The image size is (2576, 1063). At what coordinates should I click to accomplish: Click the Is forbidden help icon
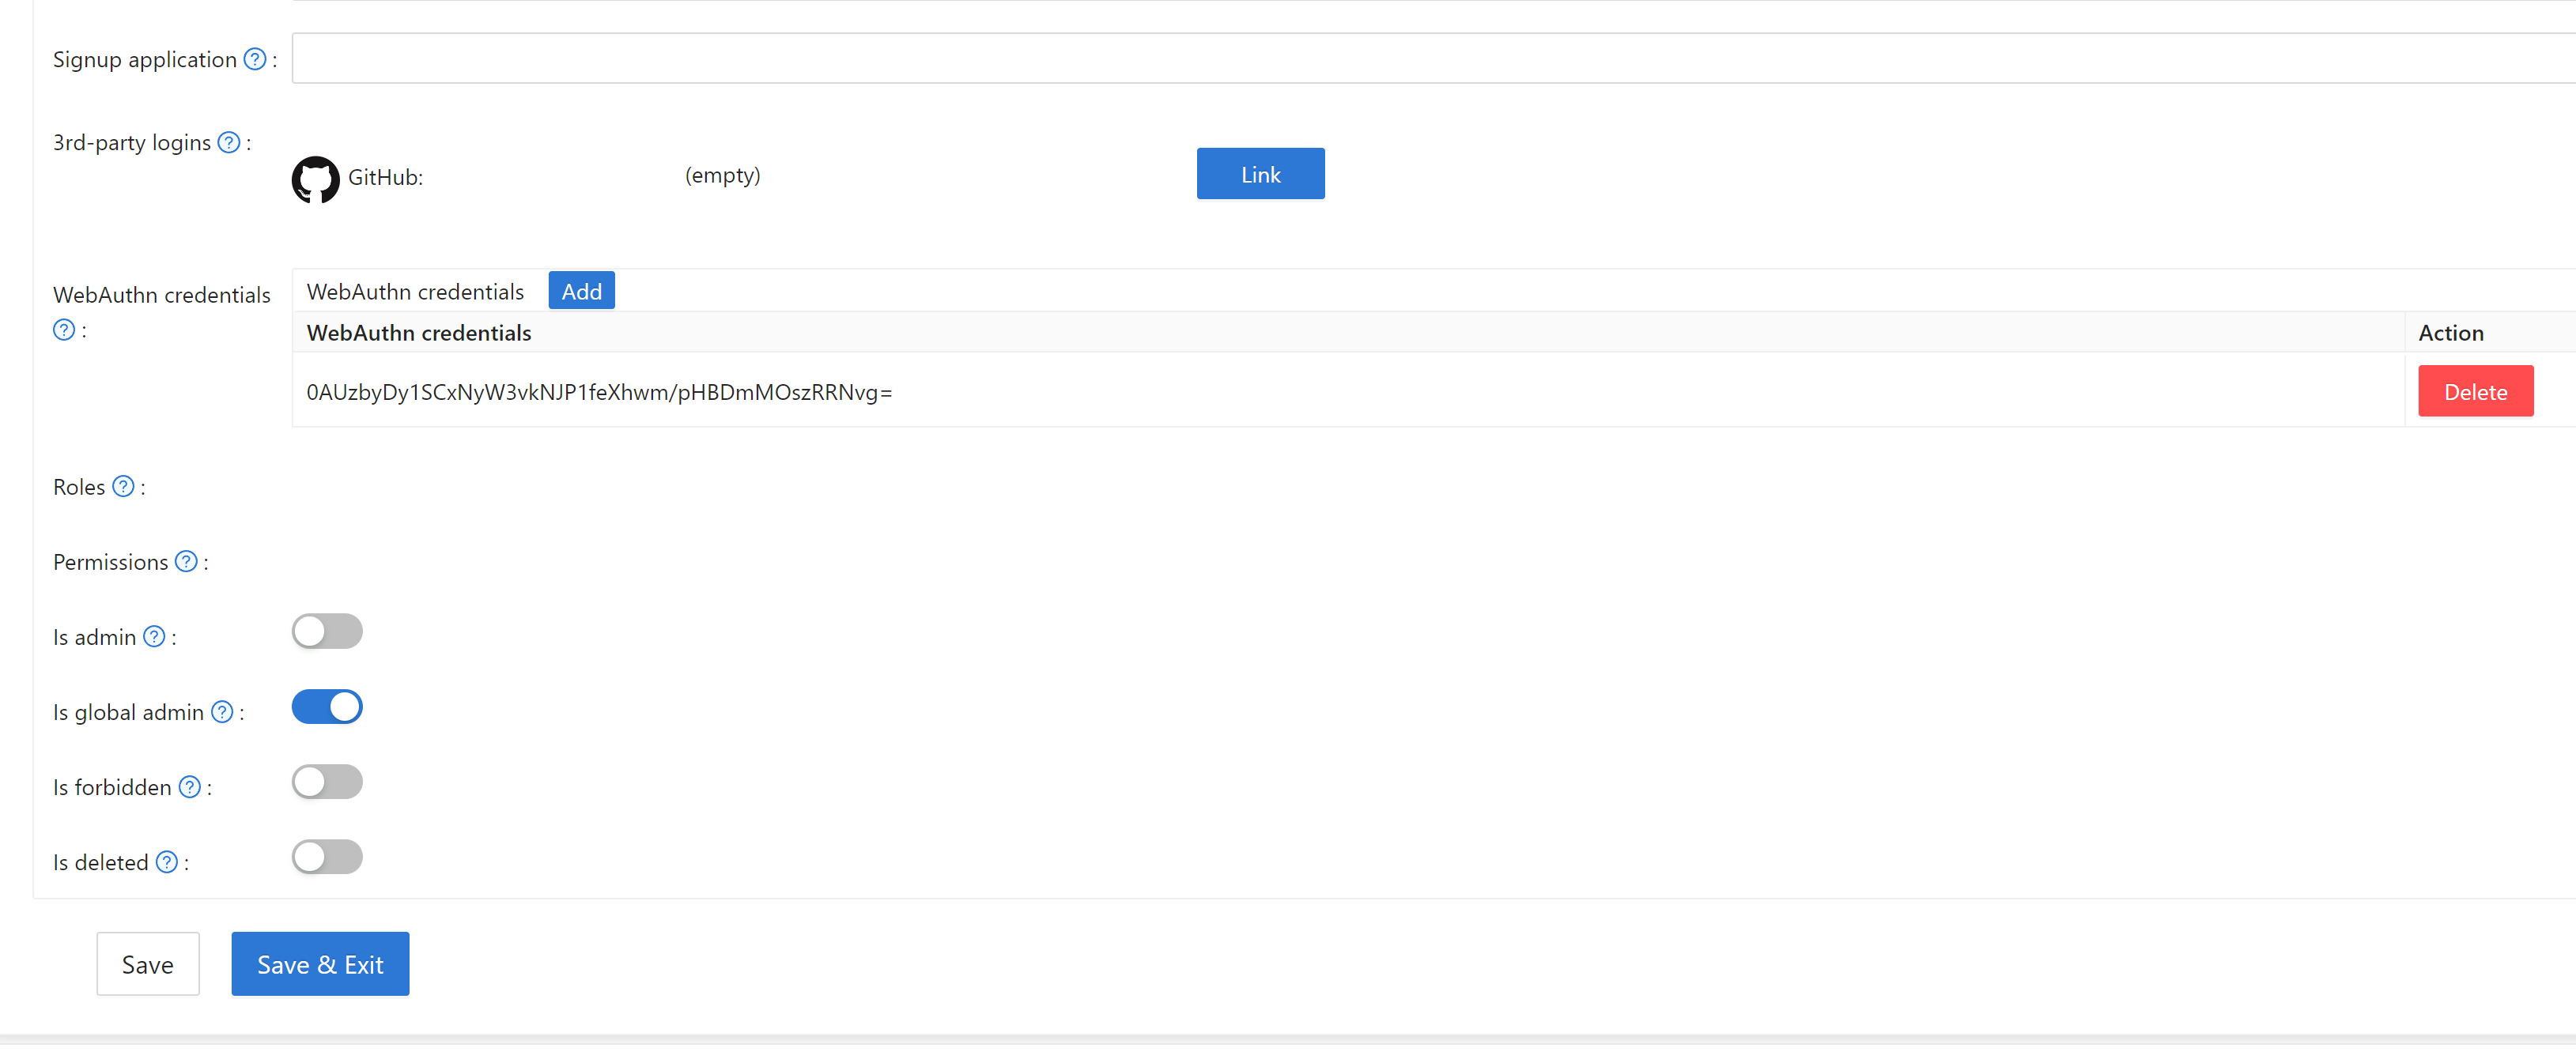189,786
